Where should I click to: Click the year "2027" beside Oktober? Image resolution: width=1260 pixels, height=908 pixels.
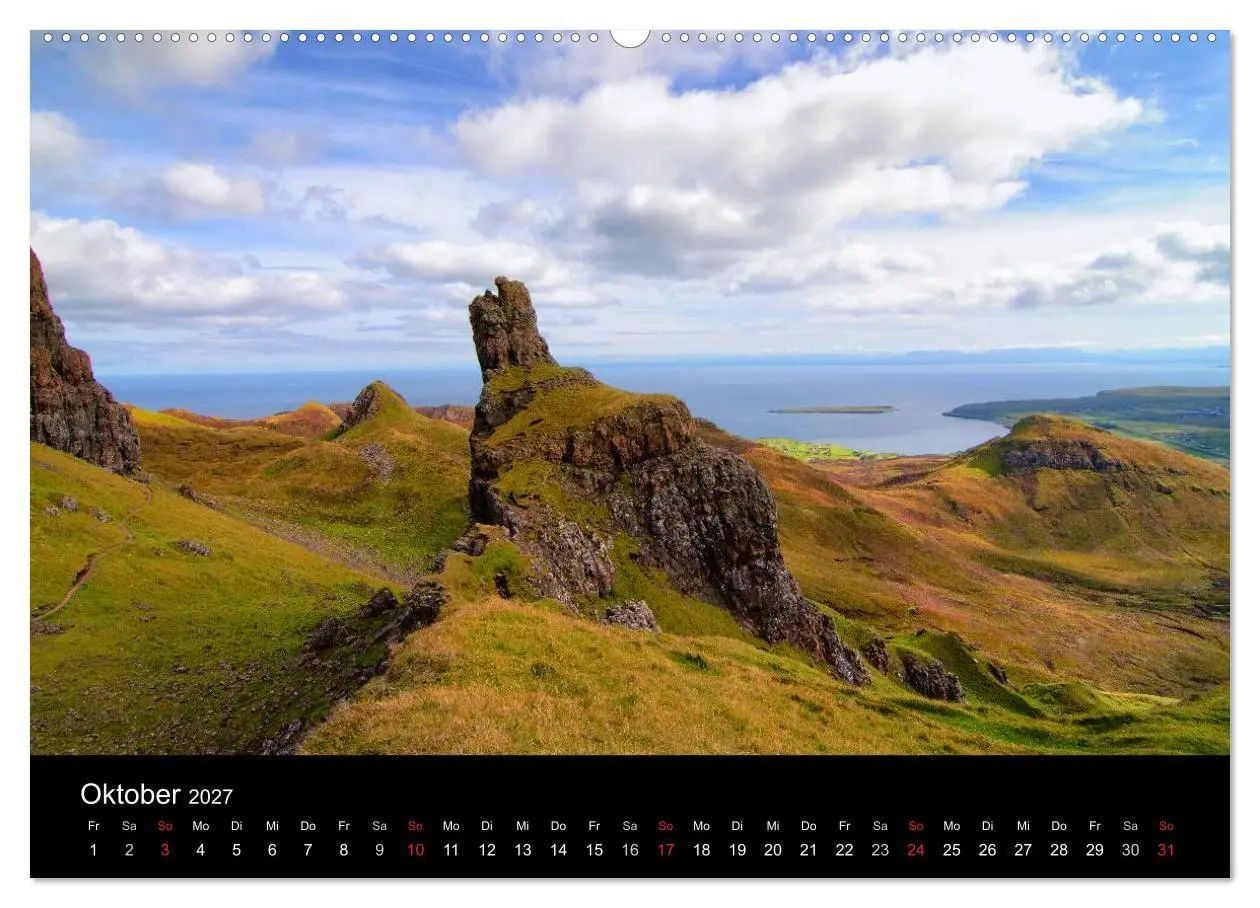click(x=210, y=797)
